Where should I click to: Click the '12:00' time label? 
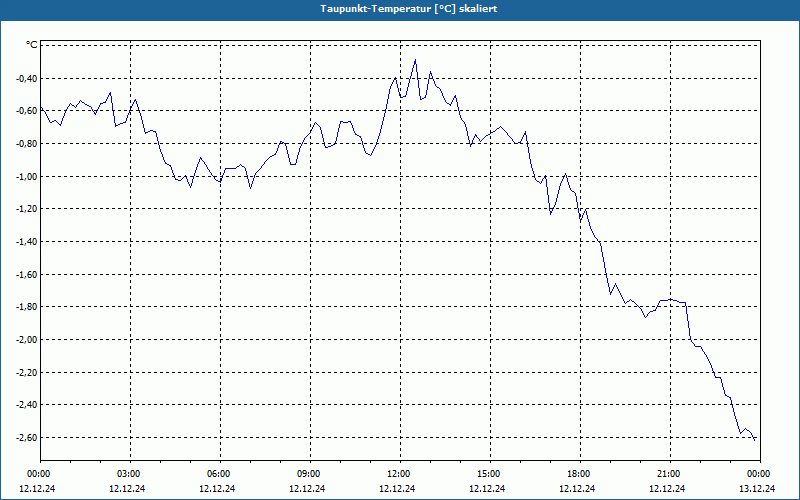coord(398,474)
